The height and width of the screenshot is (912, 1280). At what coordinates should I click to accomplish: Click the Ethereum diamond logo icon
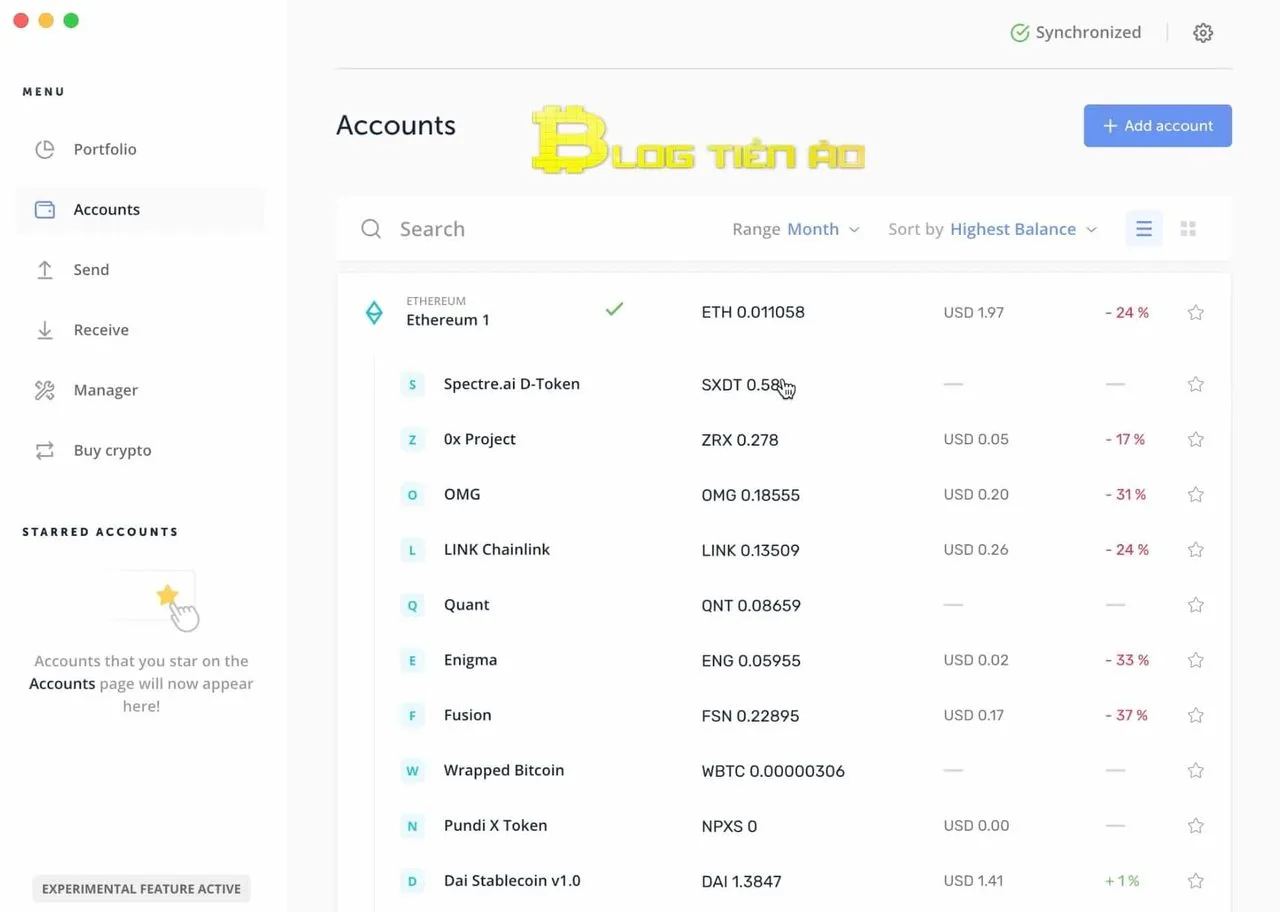[373, 312]
